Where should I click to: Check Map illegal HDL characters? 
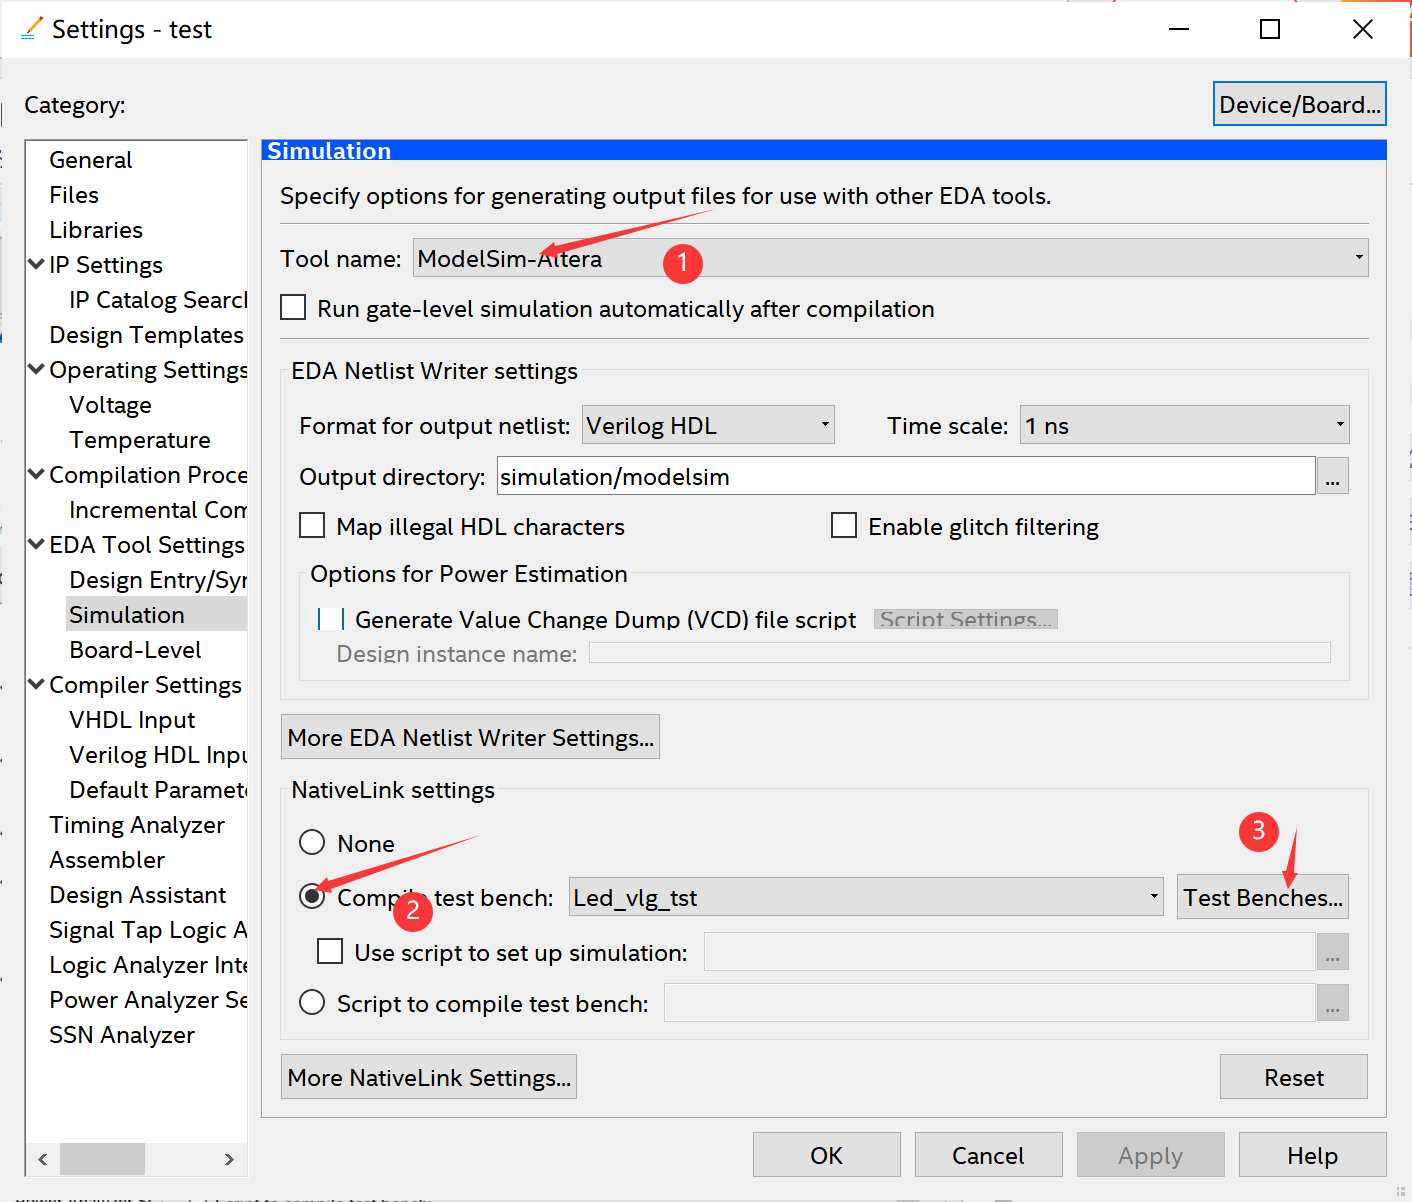[x=311, y=525]
